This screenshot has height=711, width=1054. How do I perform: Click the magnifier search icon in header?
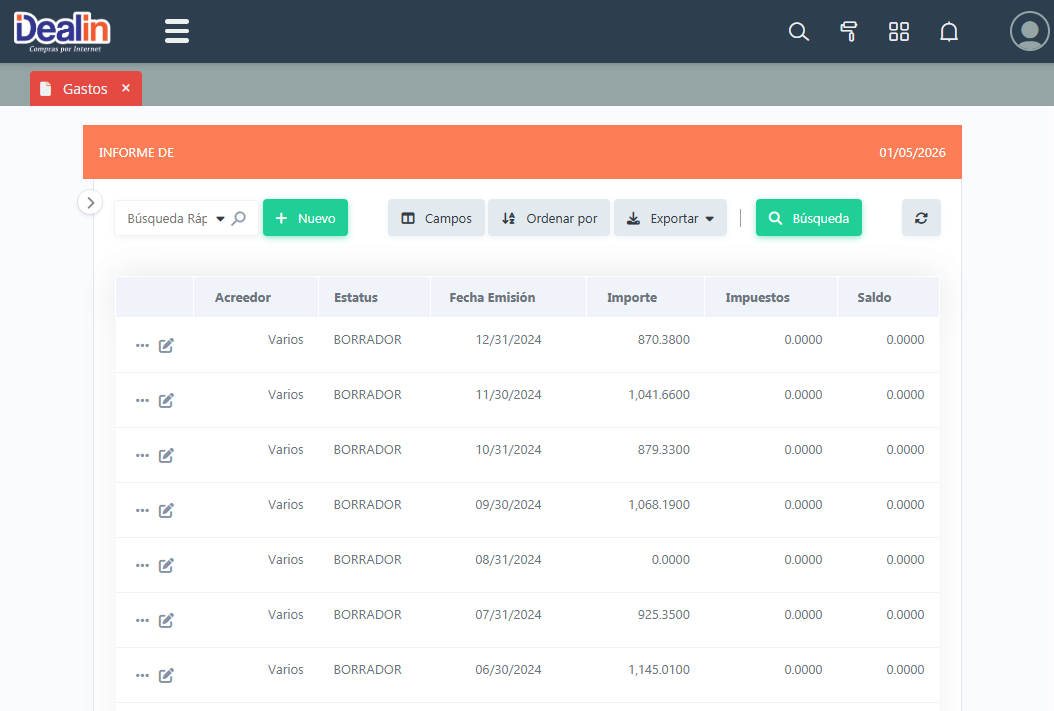tap(798, 32)
